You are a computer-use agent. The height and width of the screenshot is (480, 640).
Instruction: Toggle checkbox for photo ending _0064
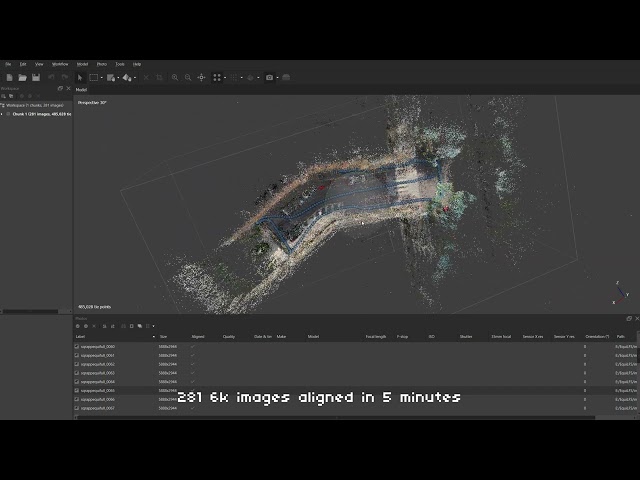(x=77, y=382)
